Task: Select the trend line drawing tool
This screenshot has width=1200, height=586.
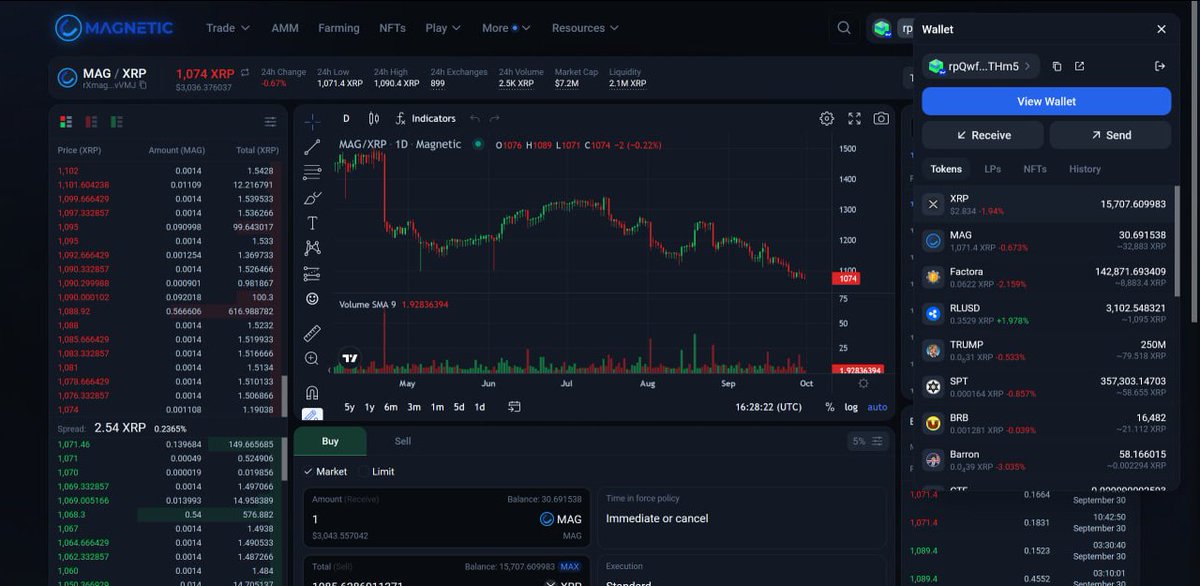Action: click(312, 147)
